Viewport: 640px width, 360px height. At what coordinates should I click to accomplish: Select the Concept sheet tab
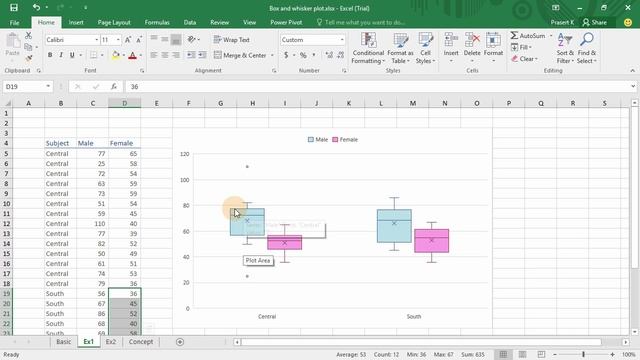click(x=141, y=342)
